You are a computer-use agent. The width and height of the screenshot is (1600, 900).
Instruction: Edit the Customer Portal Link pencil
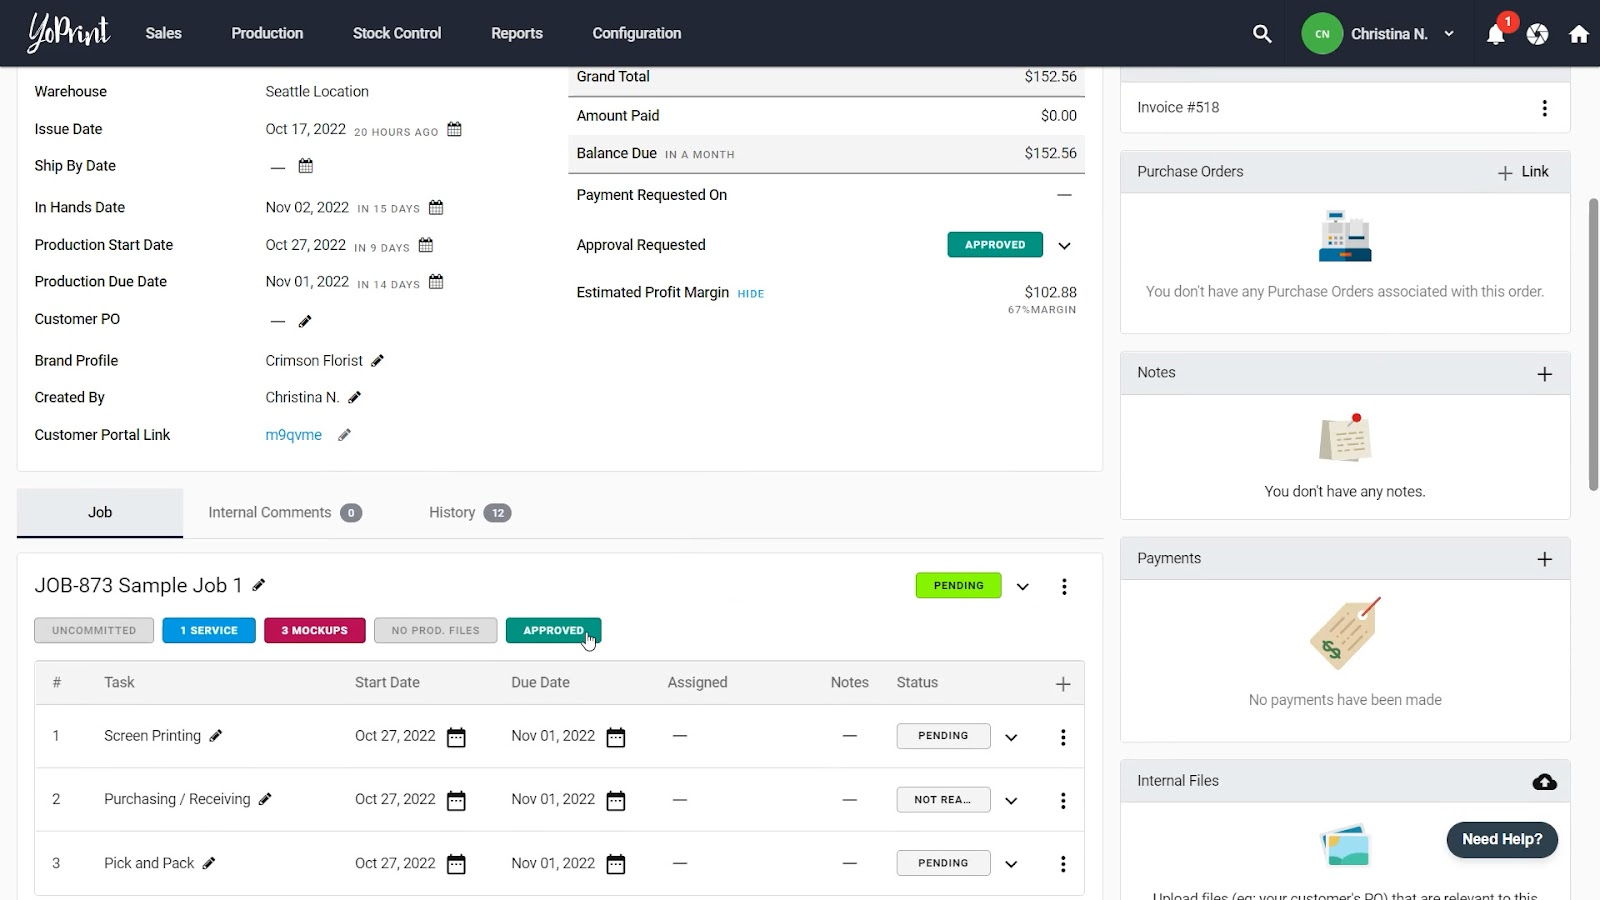point(344,435)
